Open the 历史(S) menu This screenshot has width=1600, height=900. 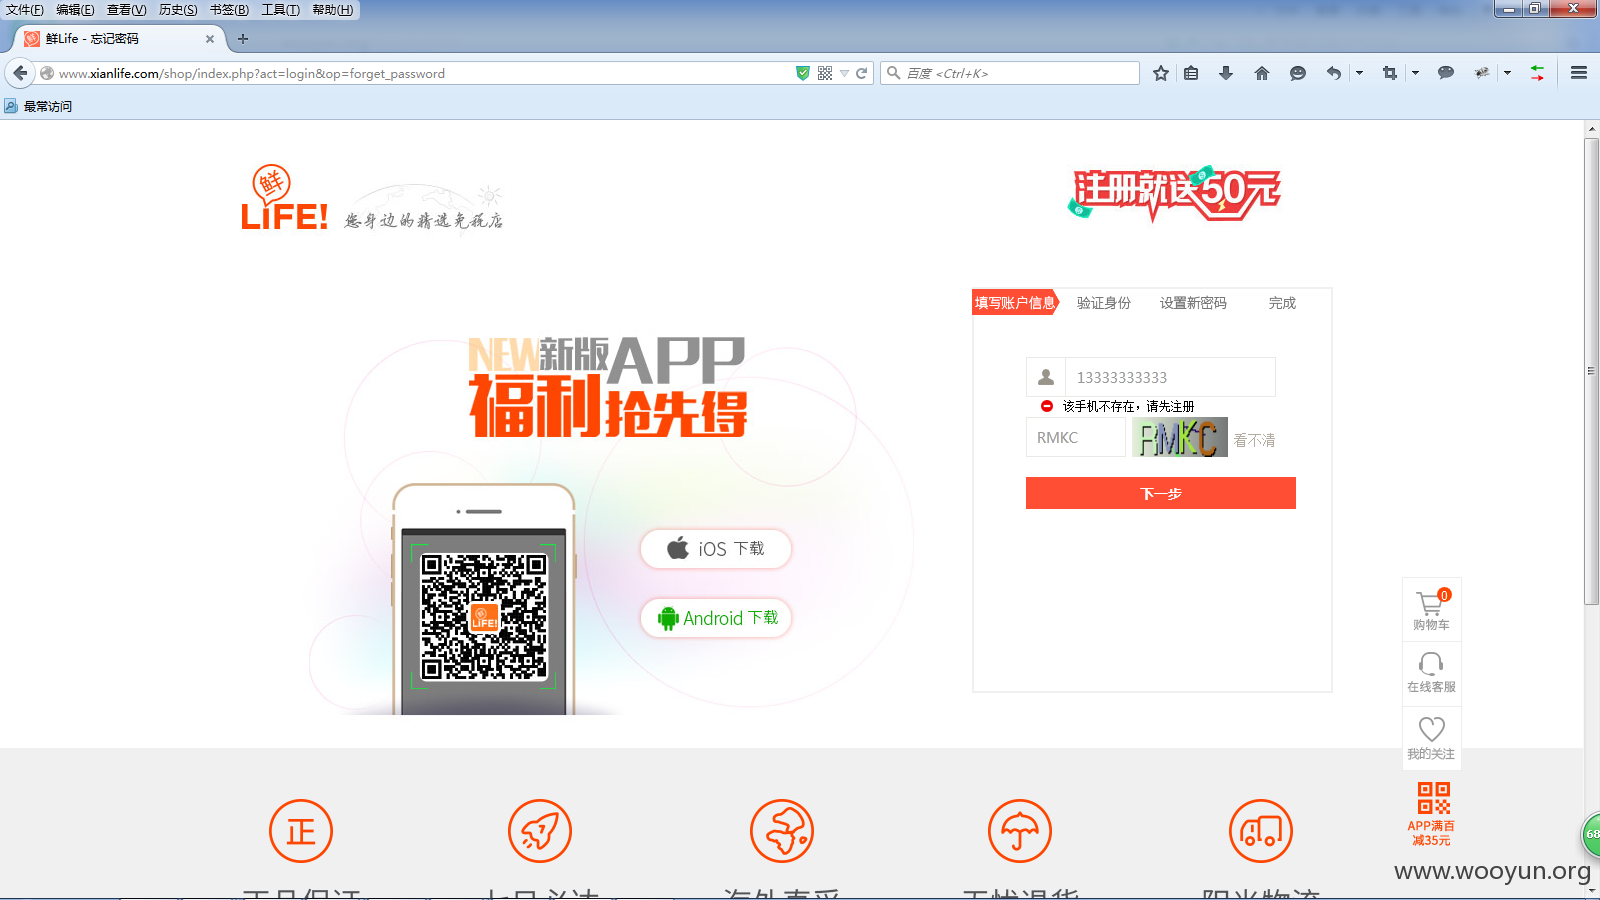coord(178,10)
